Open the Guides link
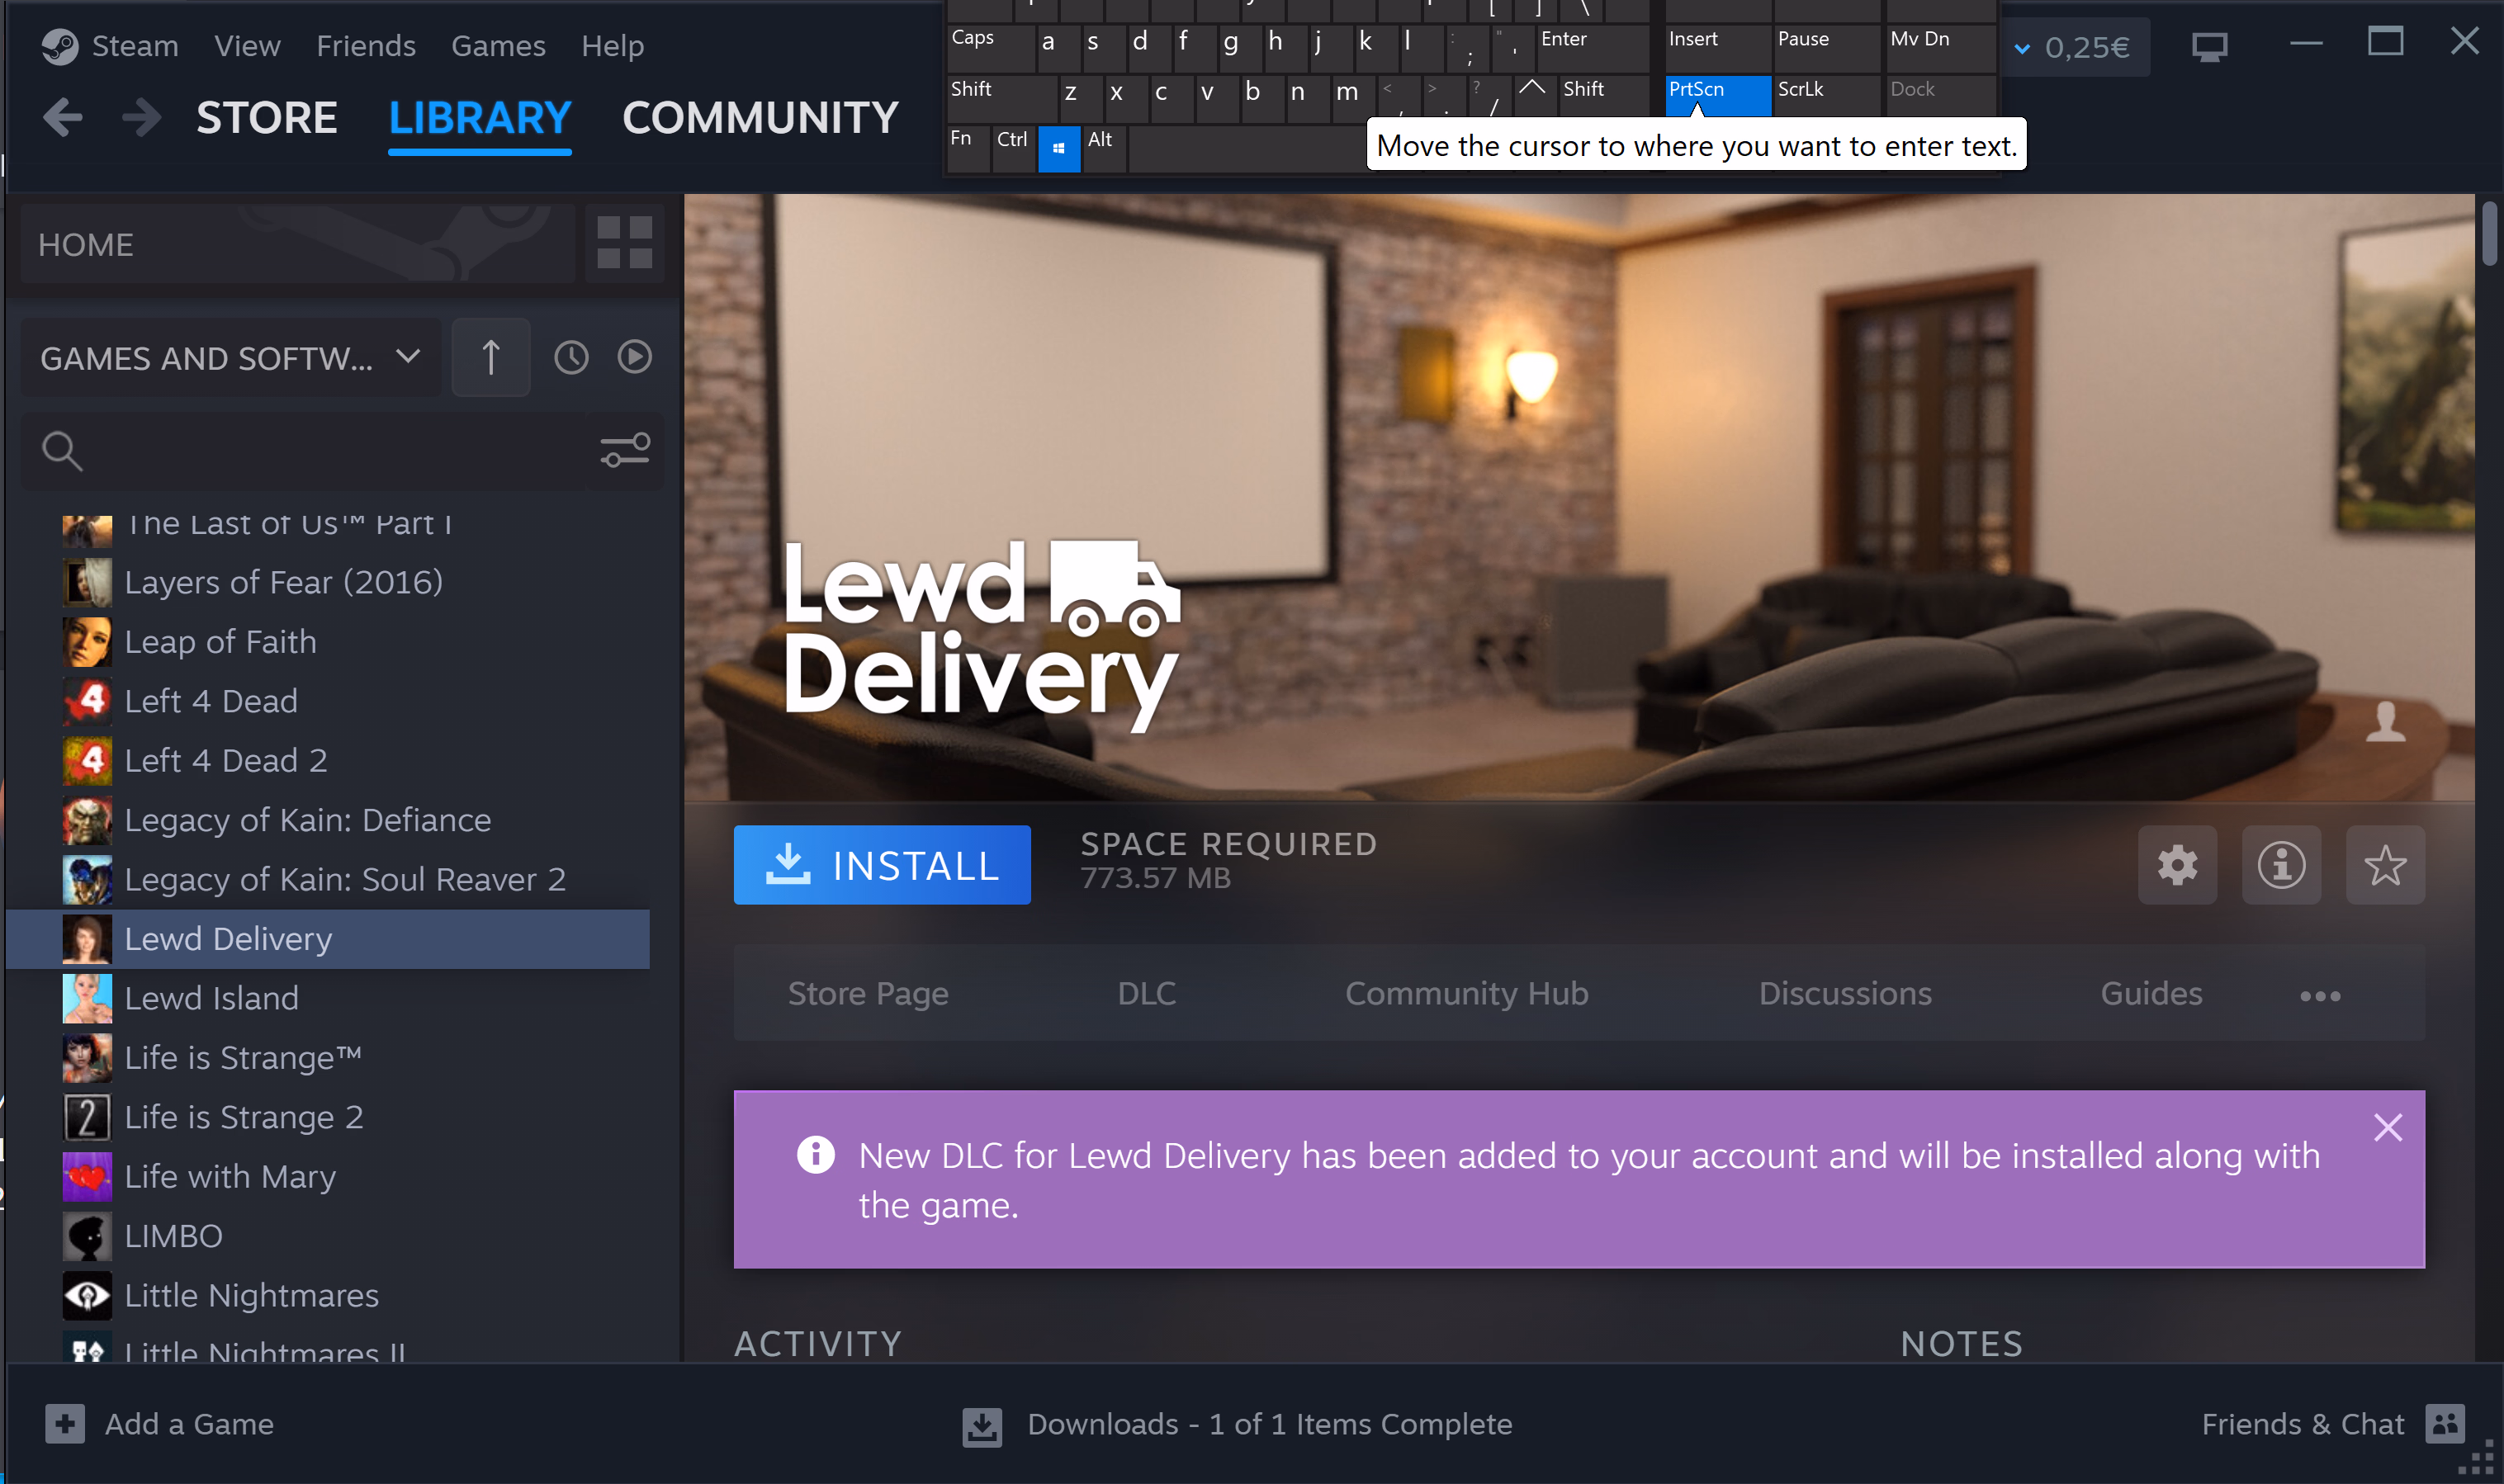 coord(2151,994)
